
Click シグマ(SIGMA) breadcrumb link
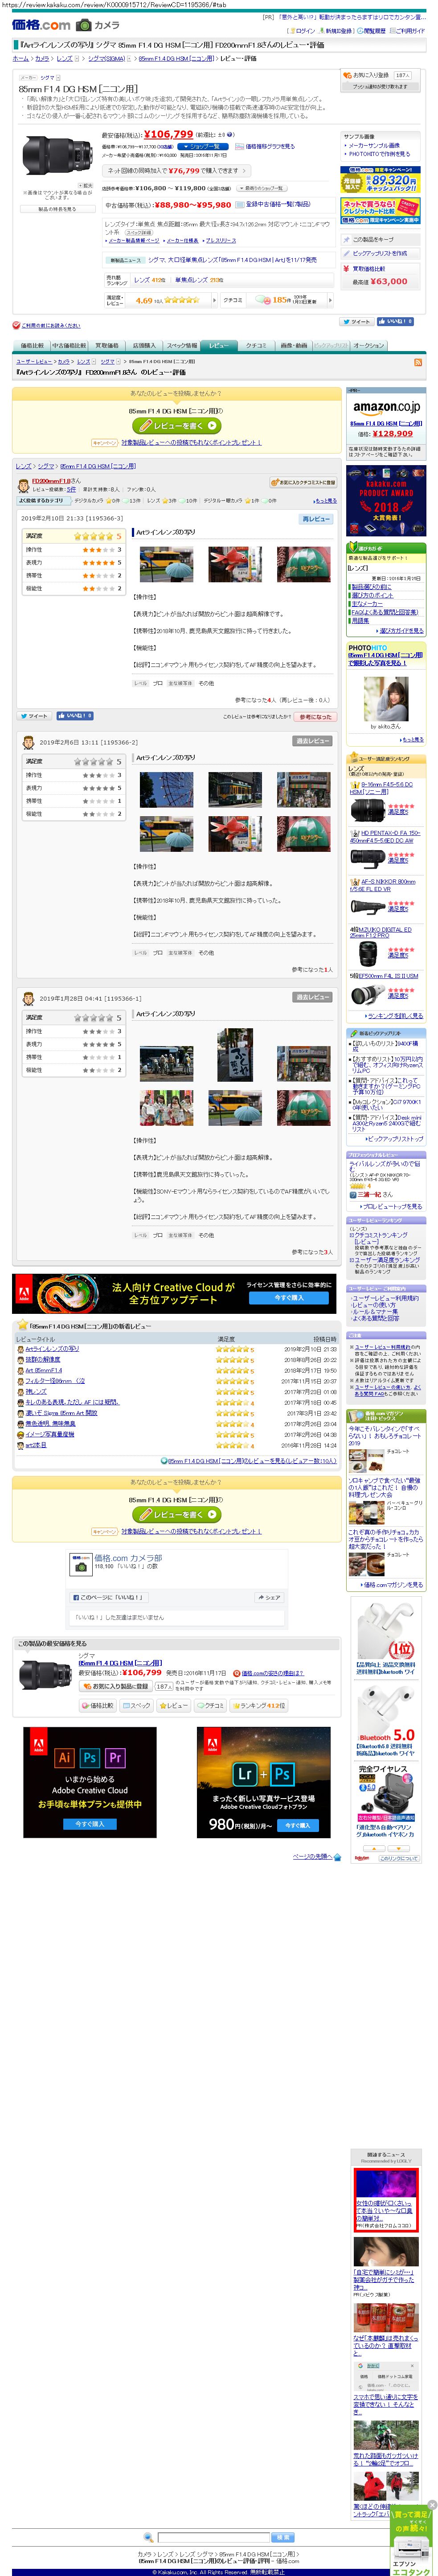[x=106, y=59]
